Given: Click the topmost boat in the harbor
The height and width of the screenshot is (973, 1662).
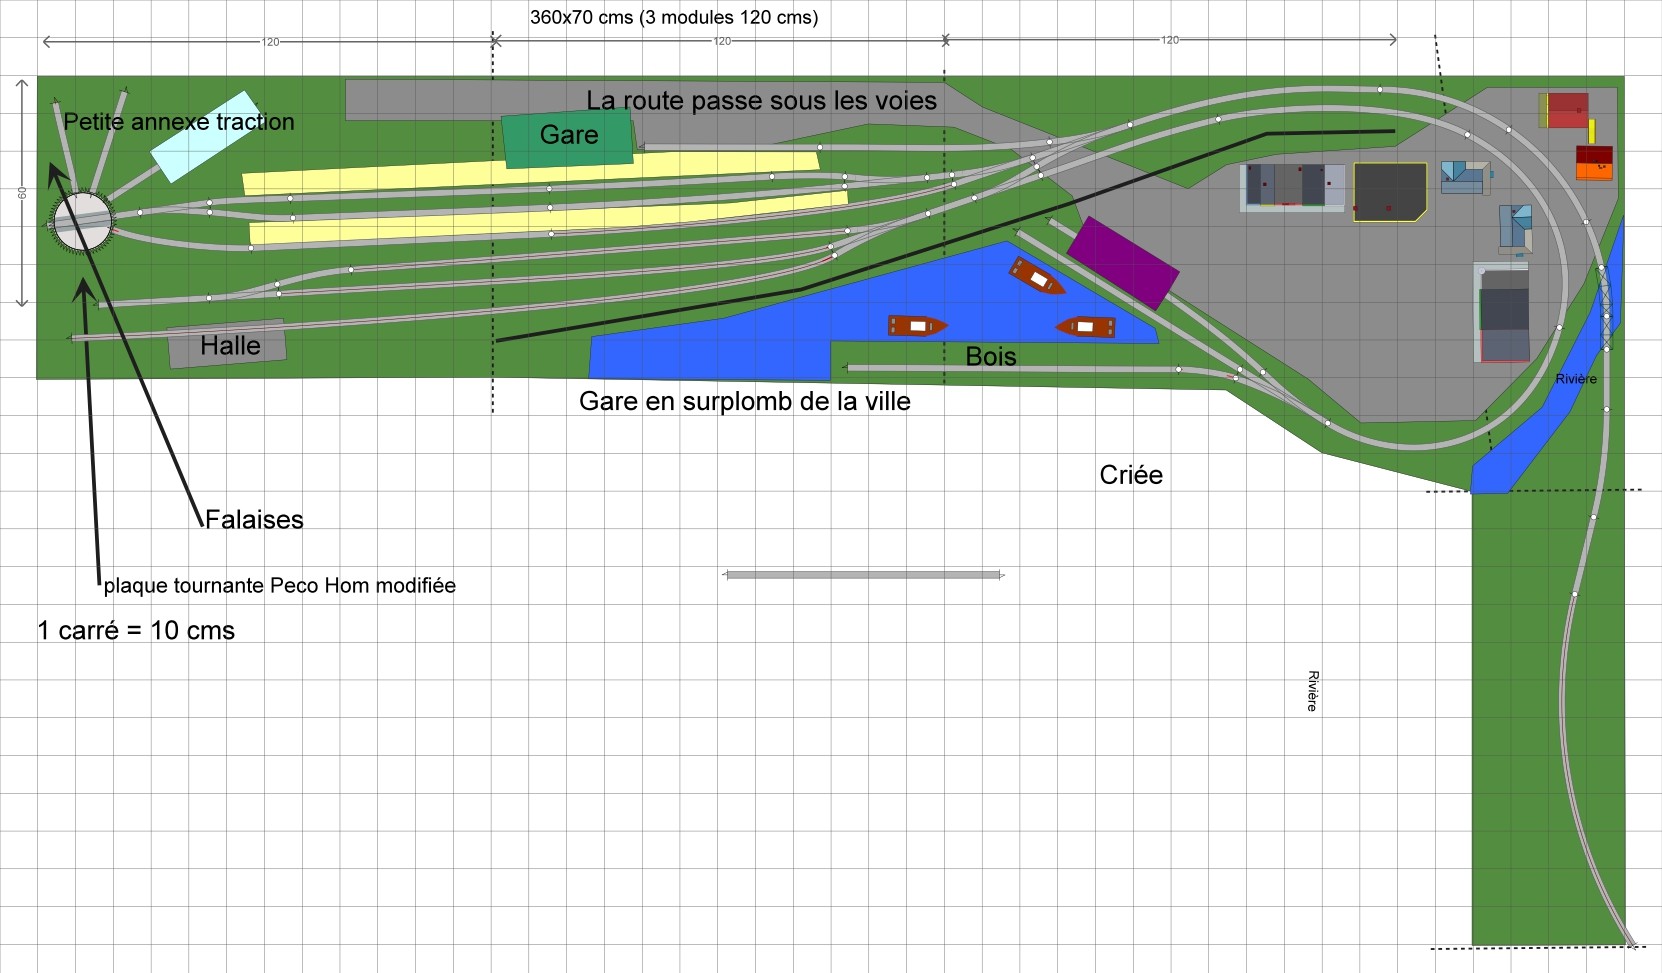Looking at the screenshot, I should 1037,277.
